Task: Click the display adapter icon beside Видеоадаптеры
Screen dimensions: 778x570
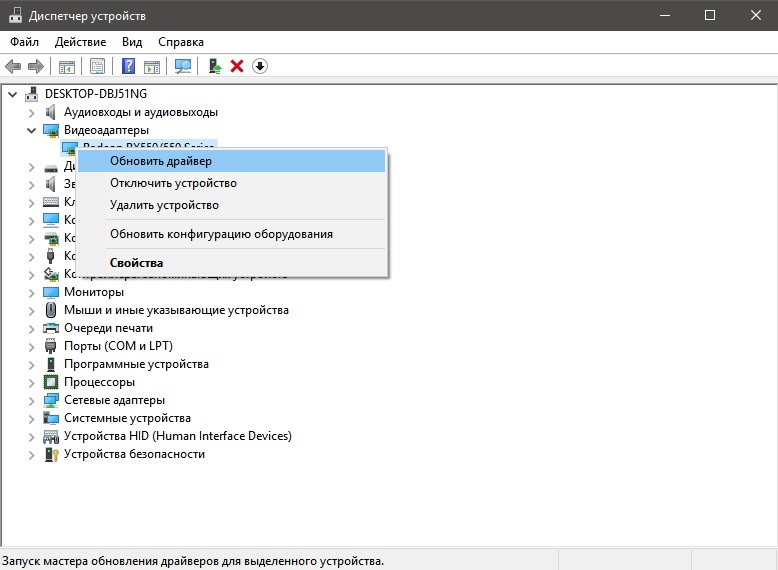Action: coord(51,130)
